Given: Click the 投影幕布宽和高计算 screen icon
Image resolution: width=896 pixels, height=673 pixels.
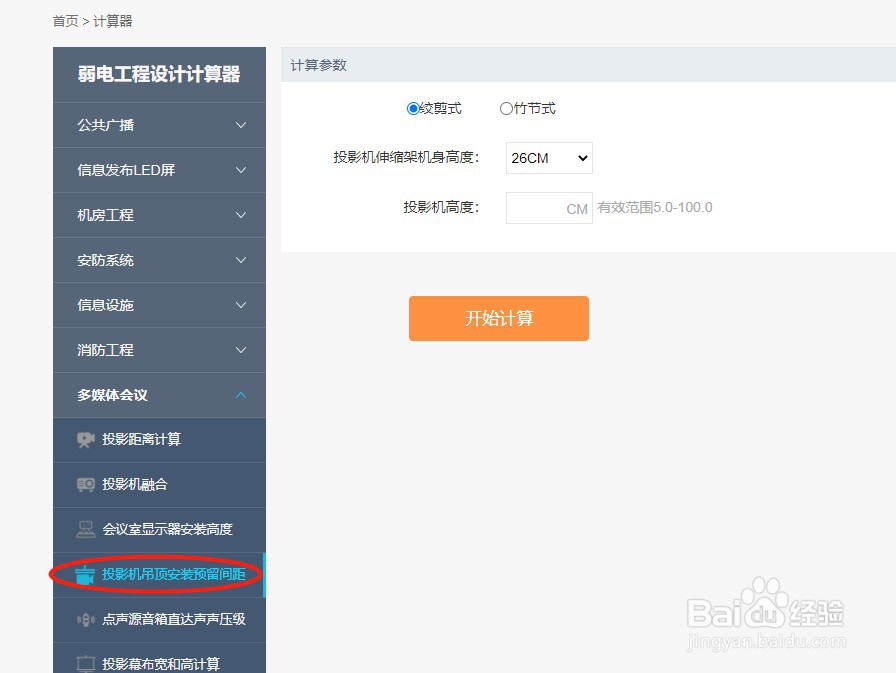Looking at the screenshot, I should click(84, 663).
